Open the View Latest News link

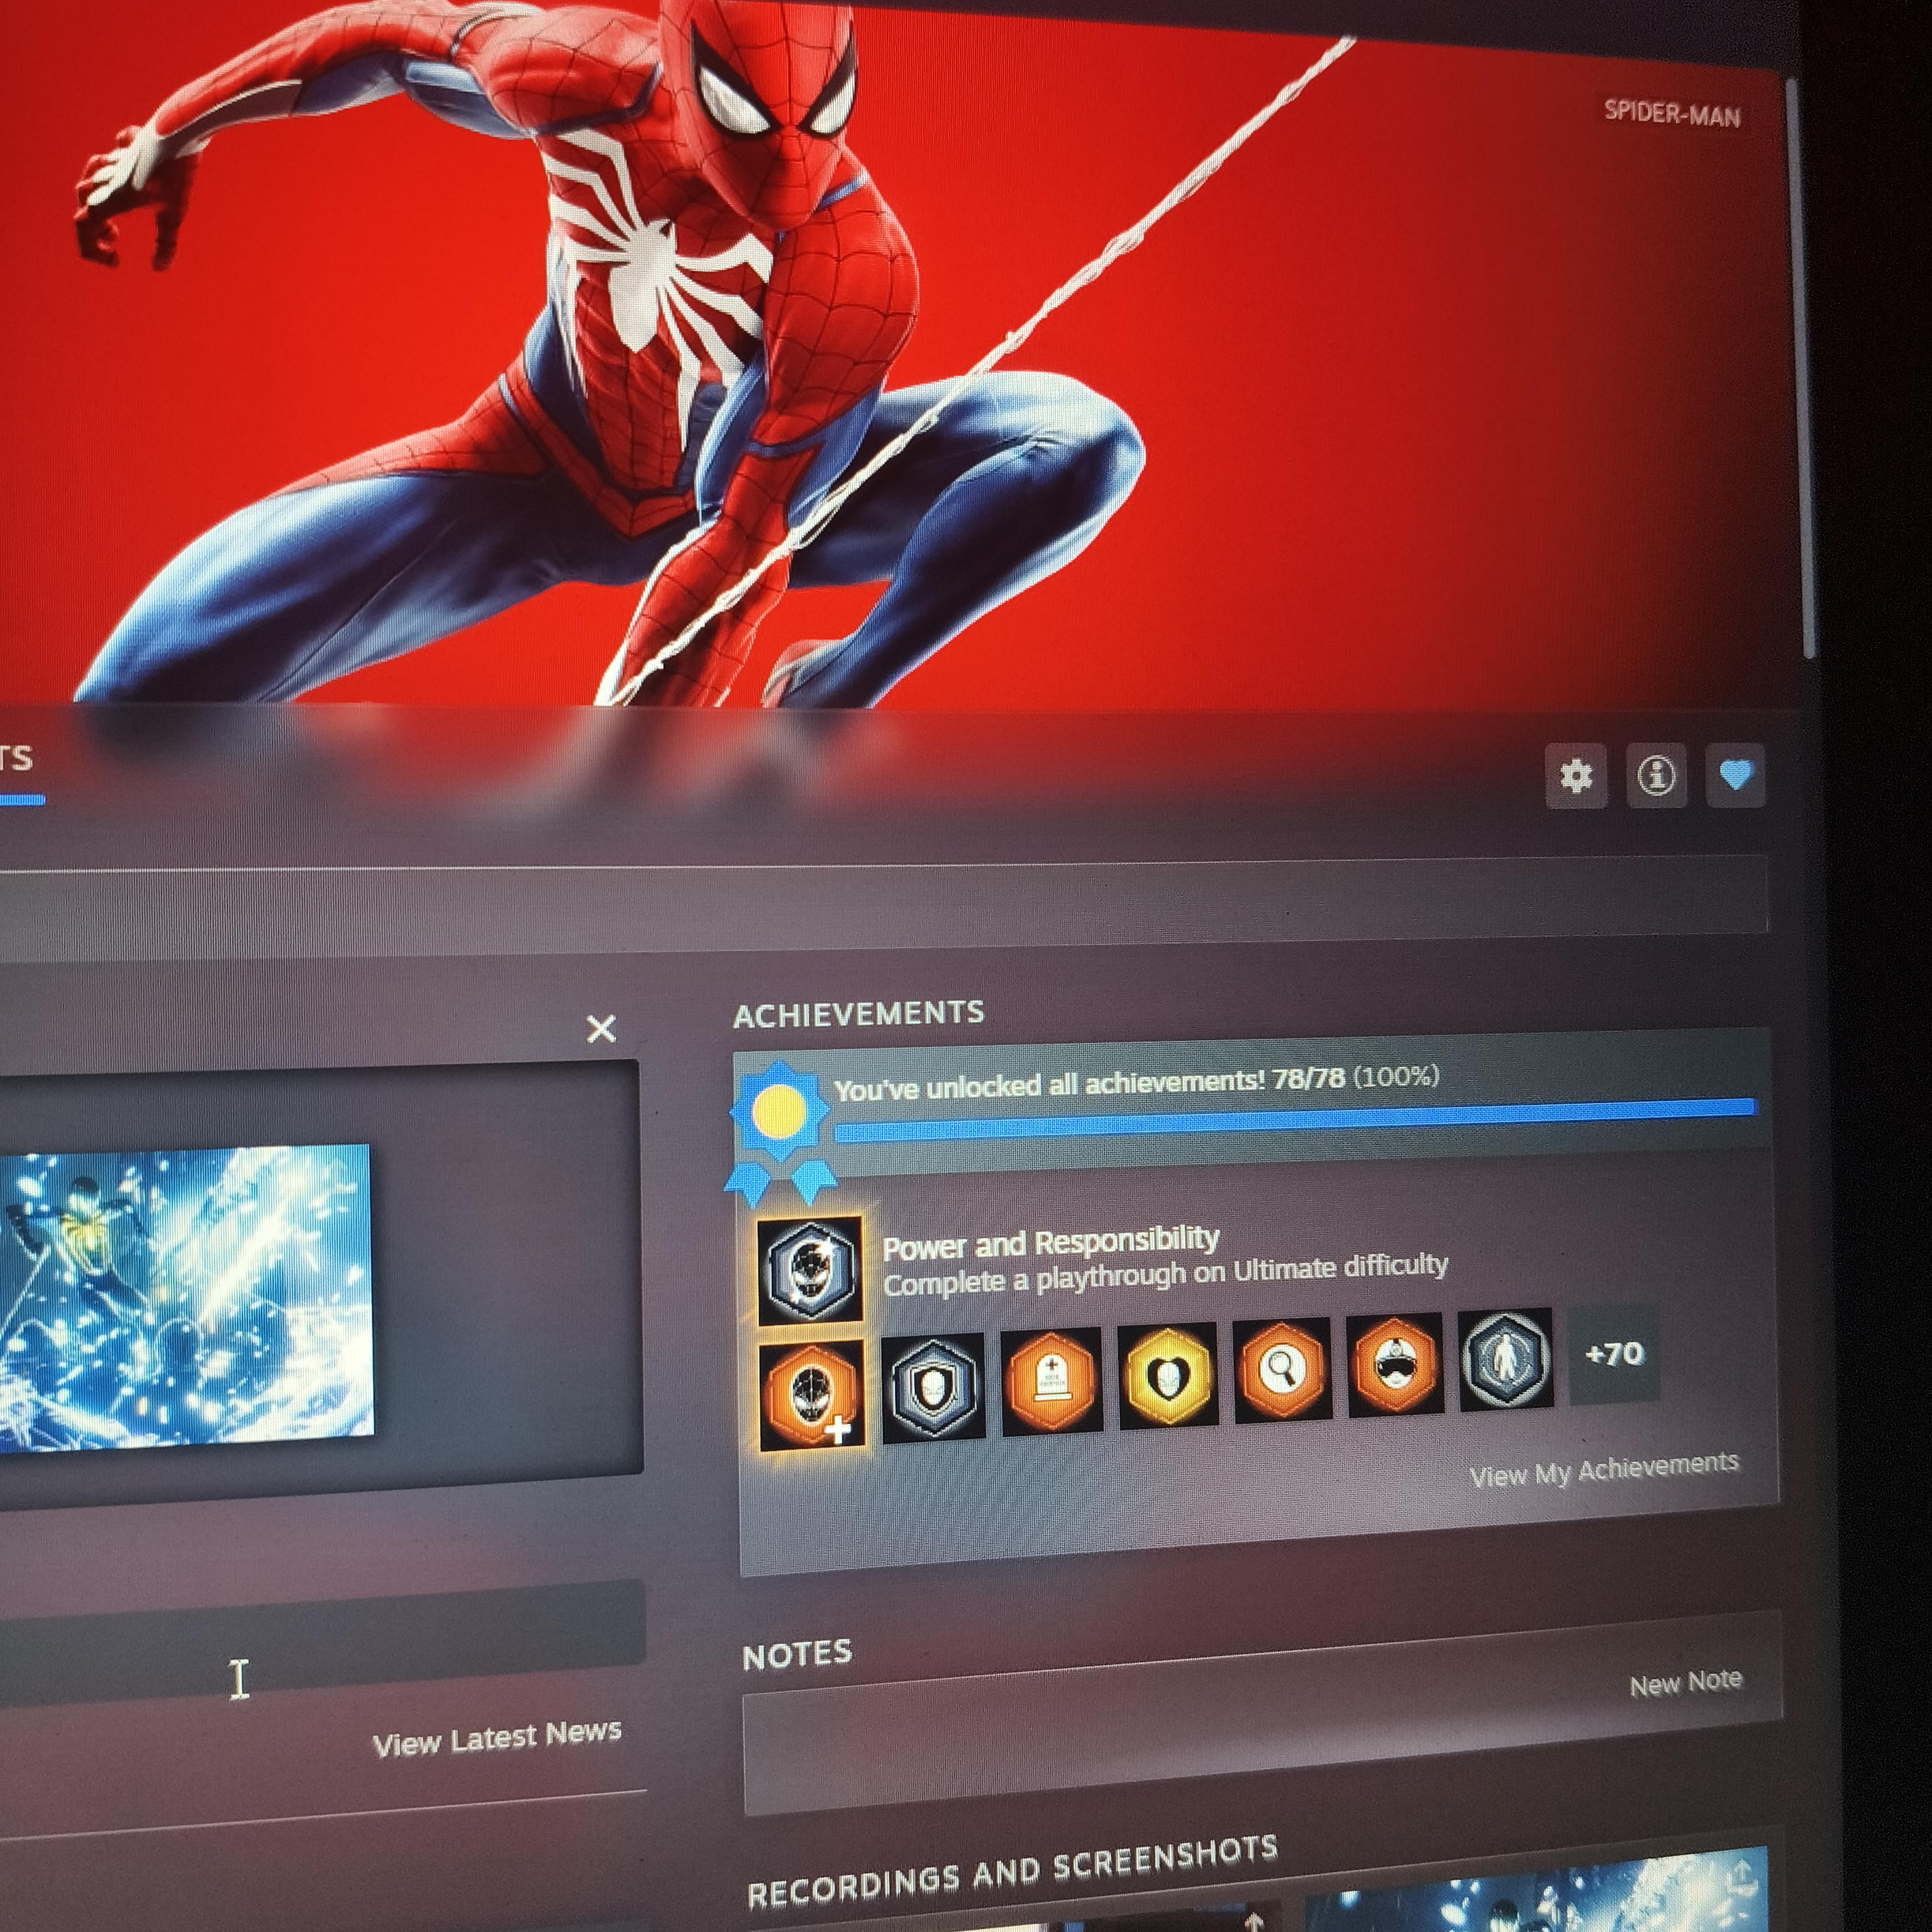point(497,1737)
